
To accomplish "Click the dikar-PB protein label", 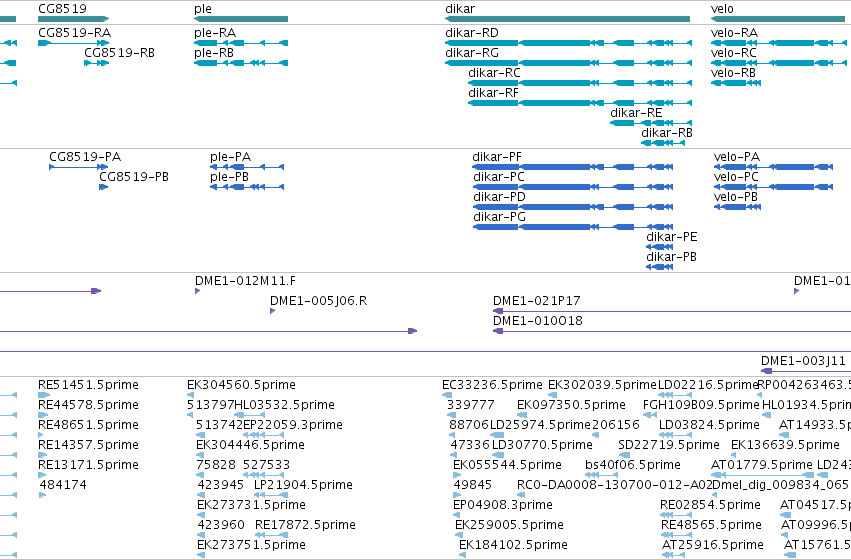I will pos(671,257).
